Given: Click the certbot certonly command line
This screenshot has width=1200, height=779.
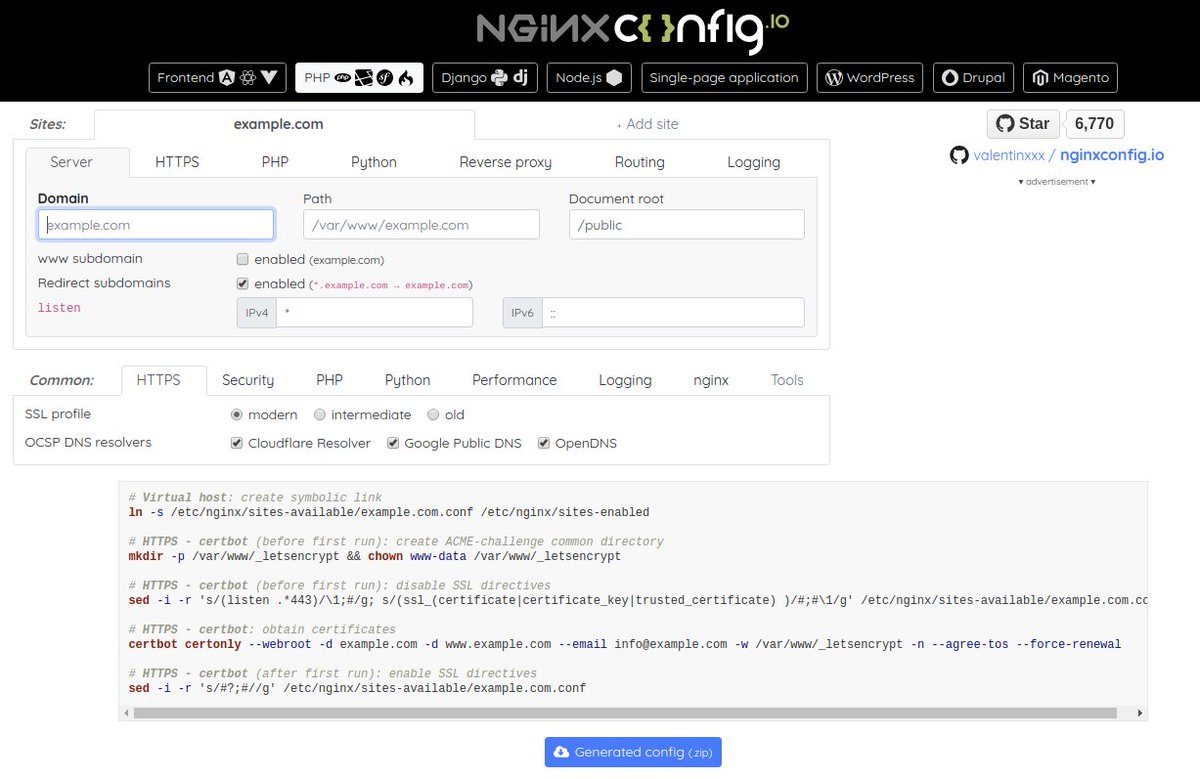Looking at the screenshot, I should coord(625,644).
